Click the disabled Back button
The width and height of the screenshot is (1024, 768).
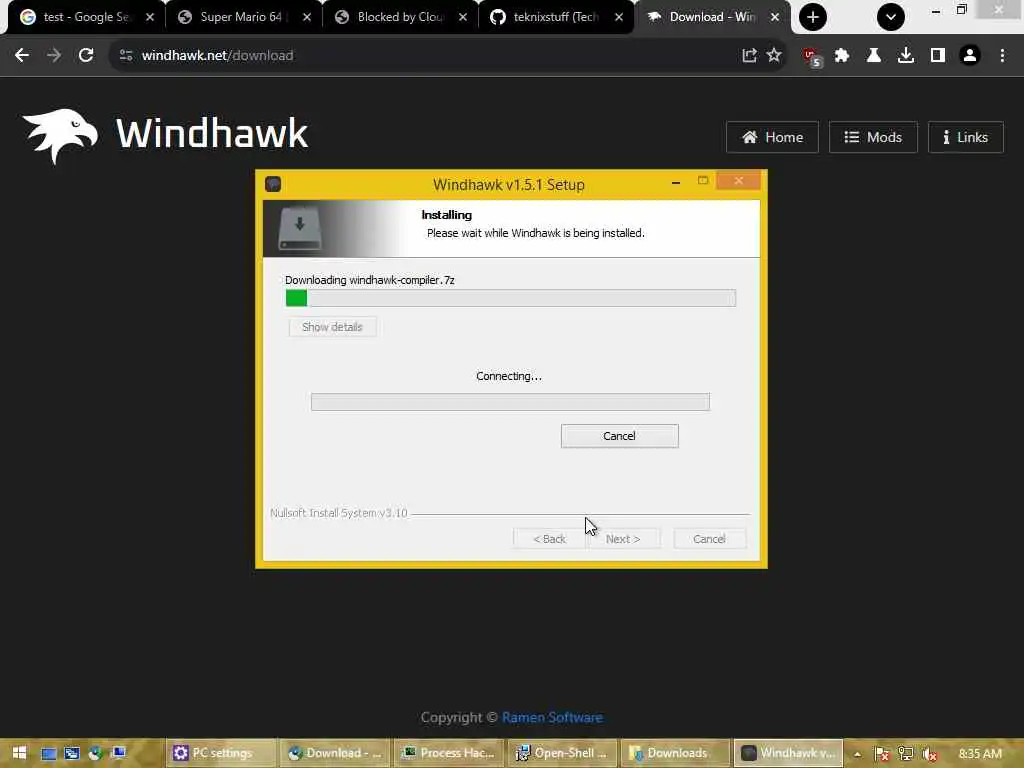tap(549, 539)
